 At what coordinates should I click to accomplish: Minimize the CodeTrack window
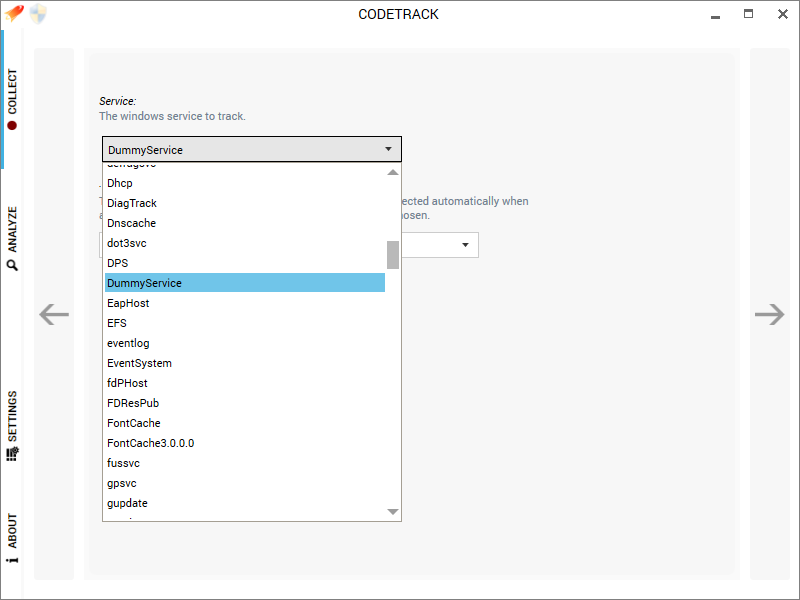click(x=715, y=15)
